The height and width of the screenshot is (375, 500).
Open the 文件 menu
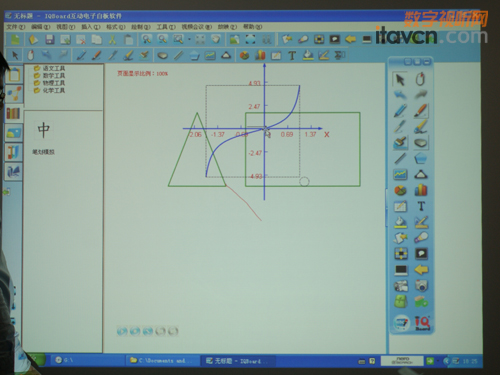click(x=15, y=27)
